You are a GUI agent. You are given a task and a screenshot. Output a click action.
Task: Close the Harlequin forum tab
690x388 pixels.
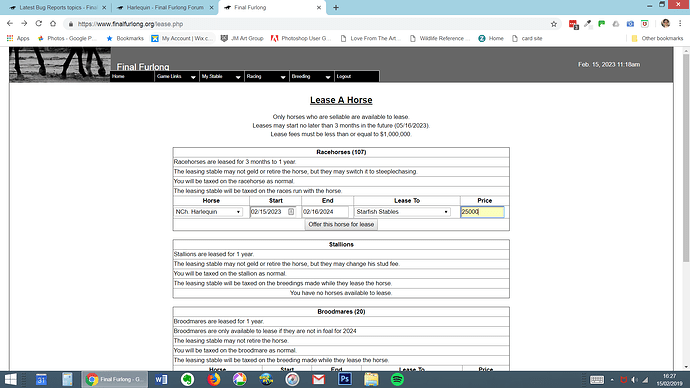211,7
